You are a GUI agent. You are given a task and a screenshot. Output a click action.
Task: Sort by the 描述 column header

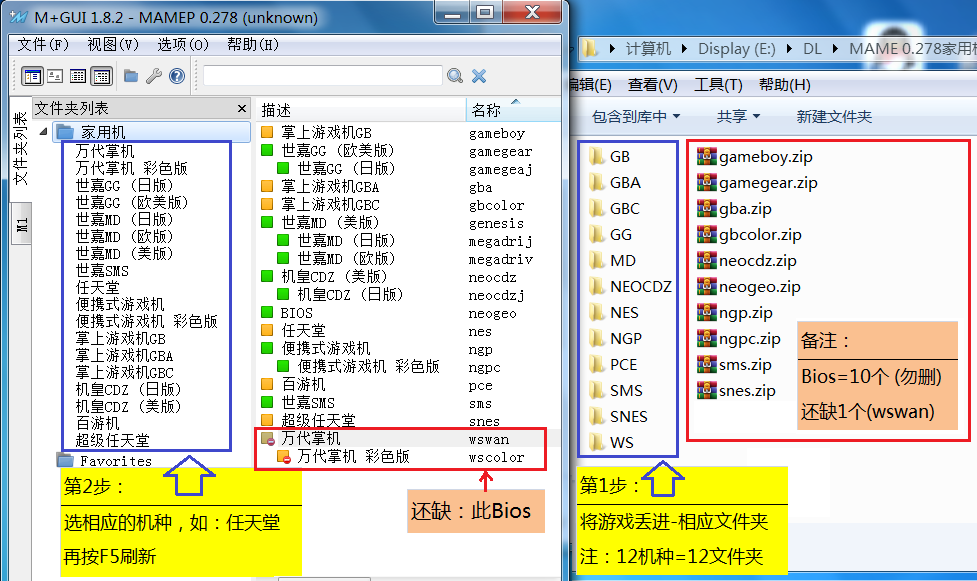click(361, 110)
